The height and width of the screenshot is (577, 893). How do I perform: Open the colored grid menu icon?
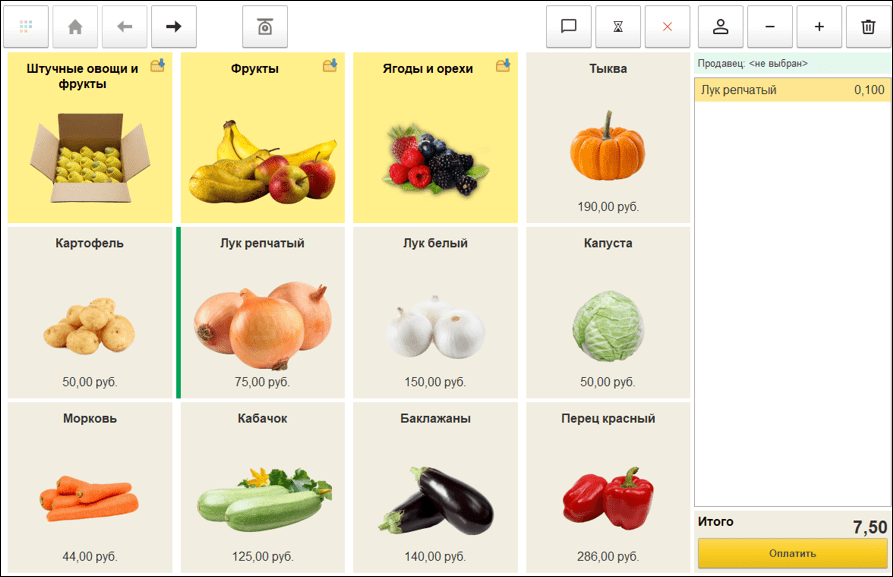(x=26, y=27)
